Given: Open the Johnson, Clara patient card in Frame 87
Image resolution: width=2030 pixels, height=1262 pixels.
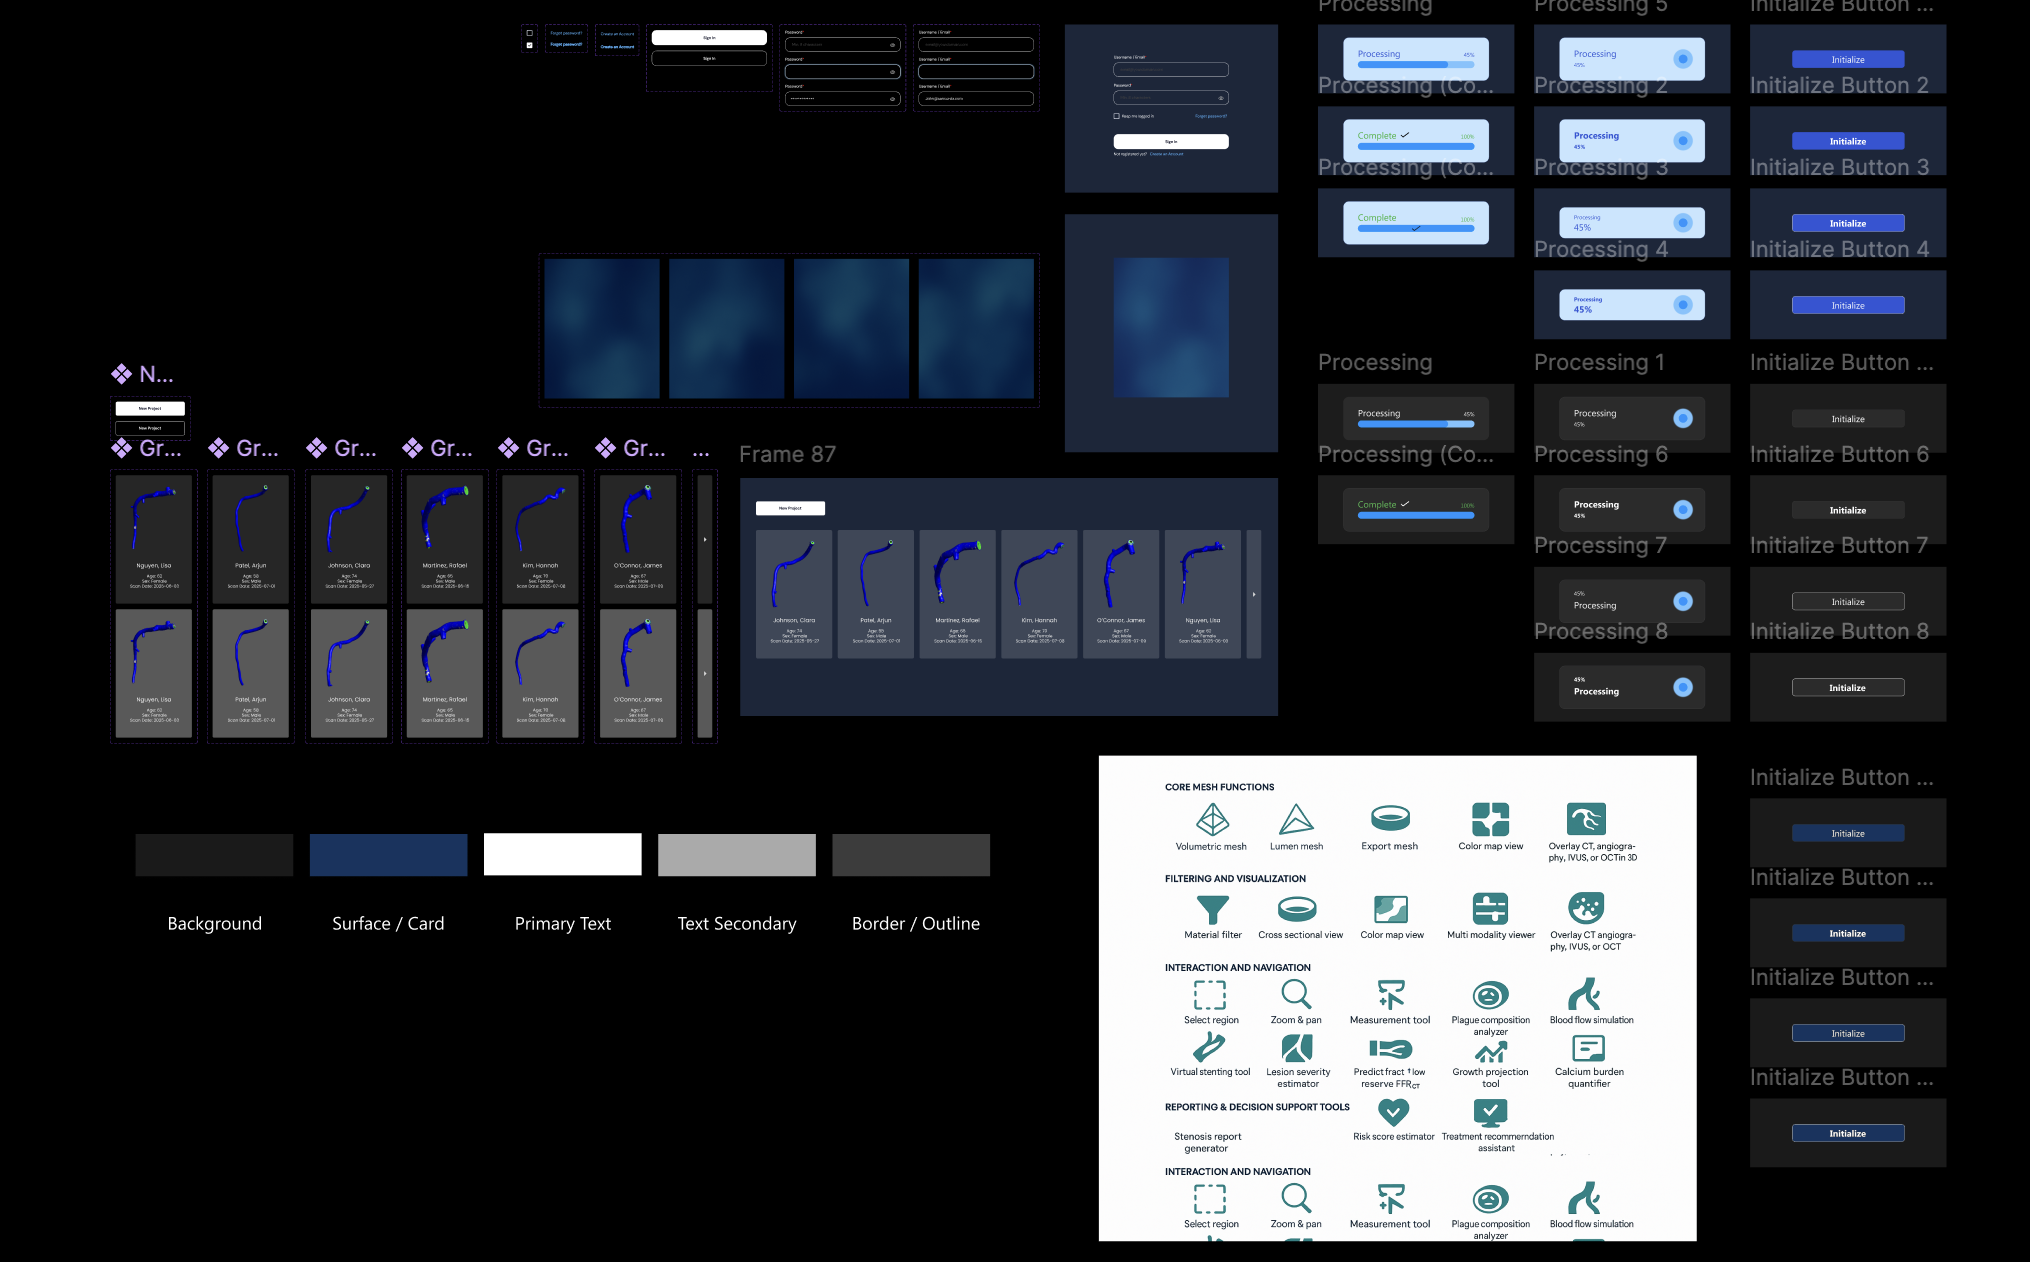Looking at the screenshot, I should click(794, 594).
